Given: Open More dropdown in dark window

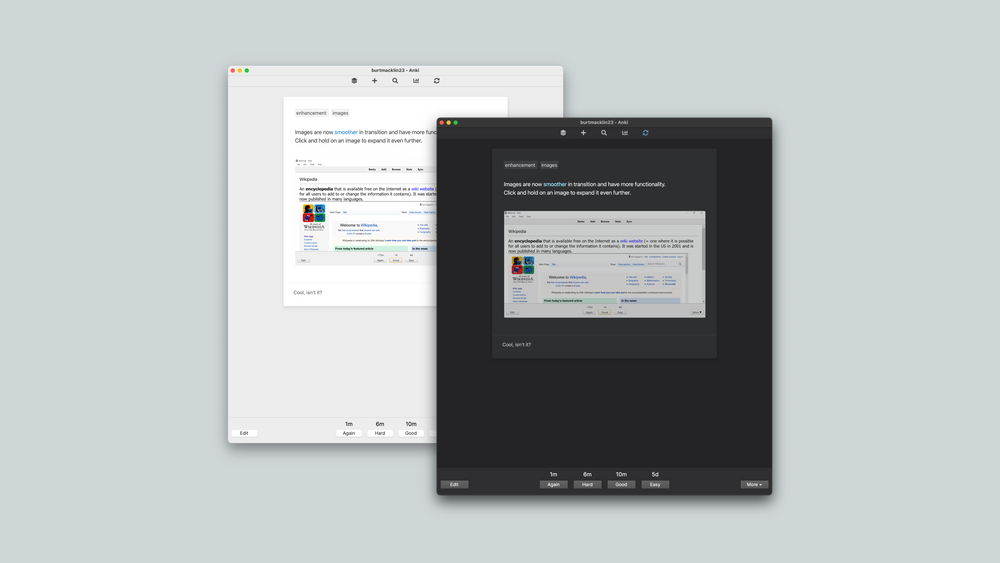Looking at the screenshot, I should pos(754,485).
